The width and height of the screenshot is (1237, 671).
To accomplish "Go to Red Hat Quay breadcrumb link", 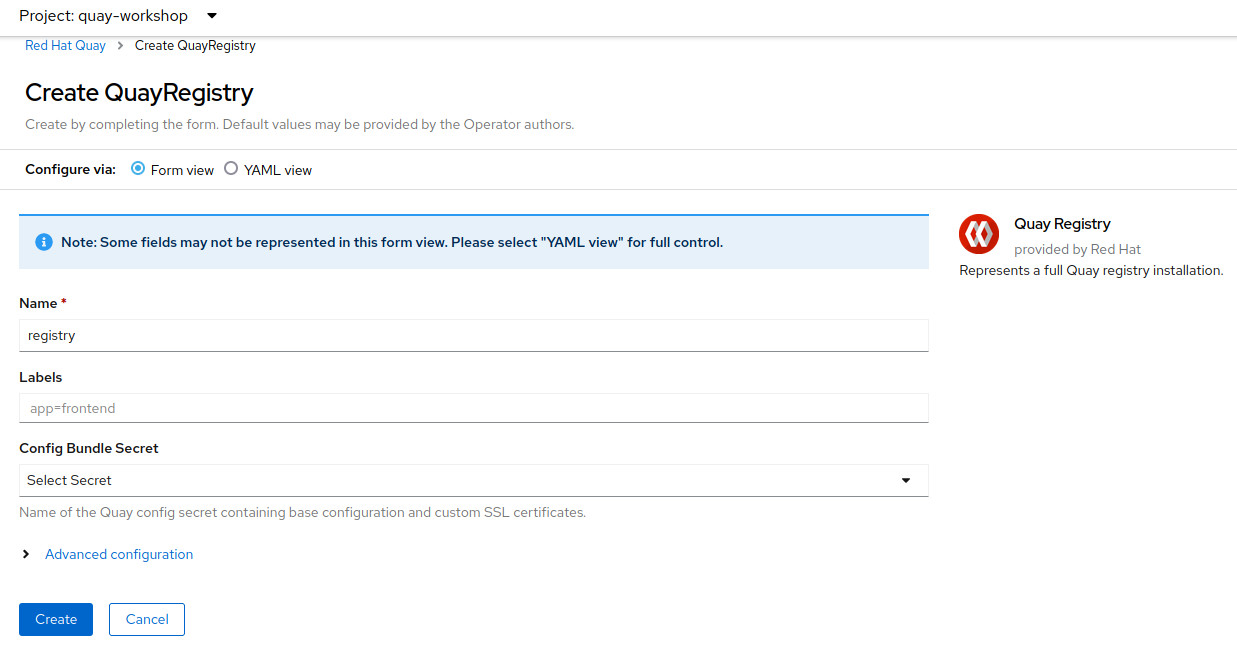I will pyautogui.click(x=65, y=46).
